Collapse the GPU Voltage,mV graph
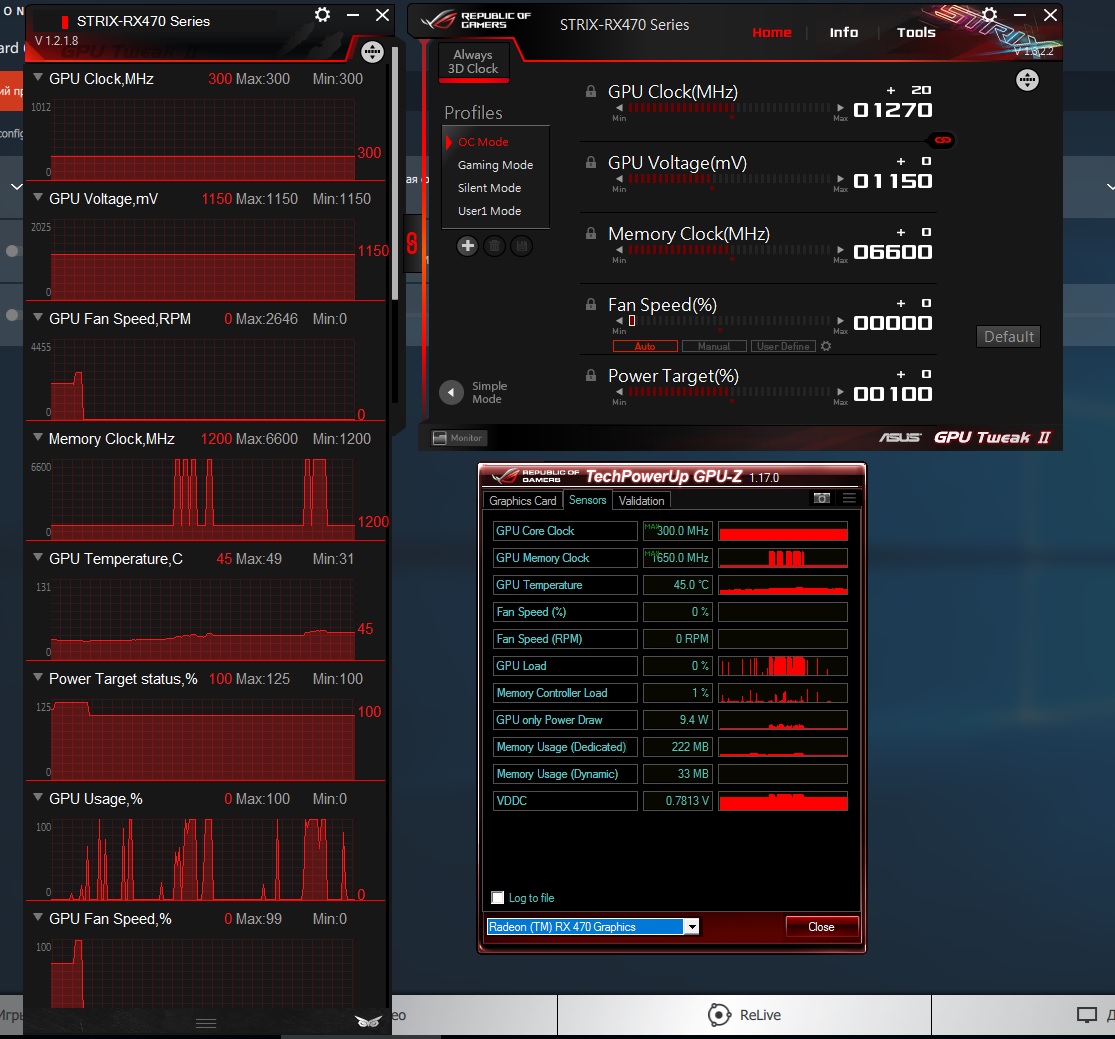Image resolution: width=1115 pixels, height=1039 pixels. [38, 198]
